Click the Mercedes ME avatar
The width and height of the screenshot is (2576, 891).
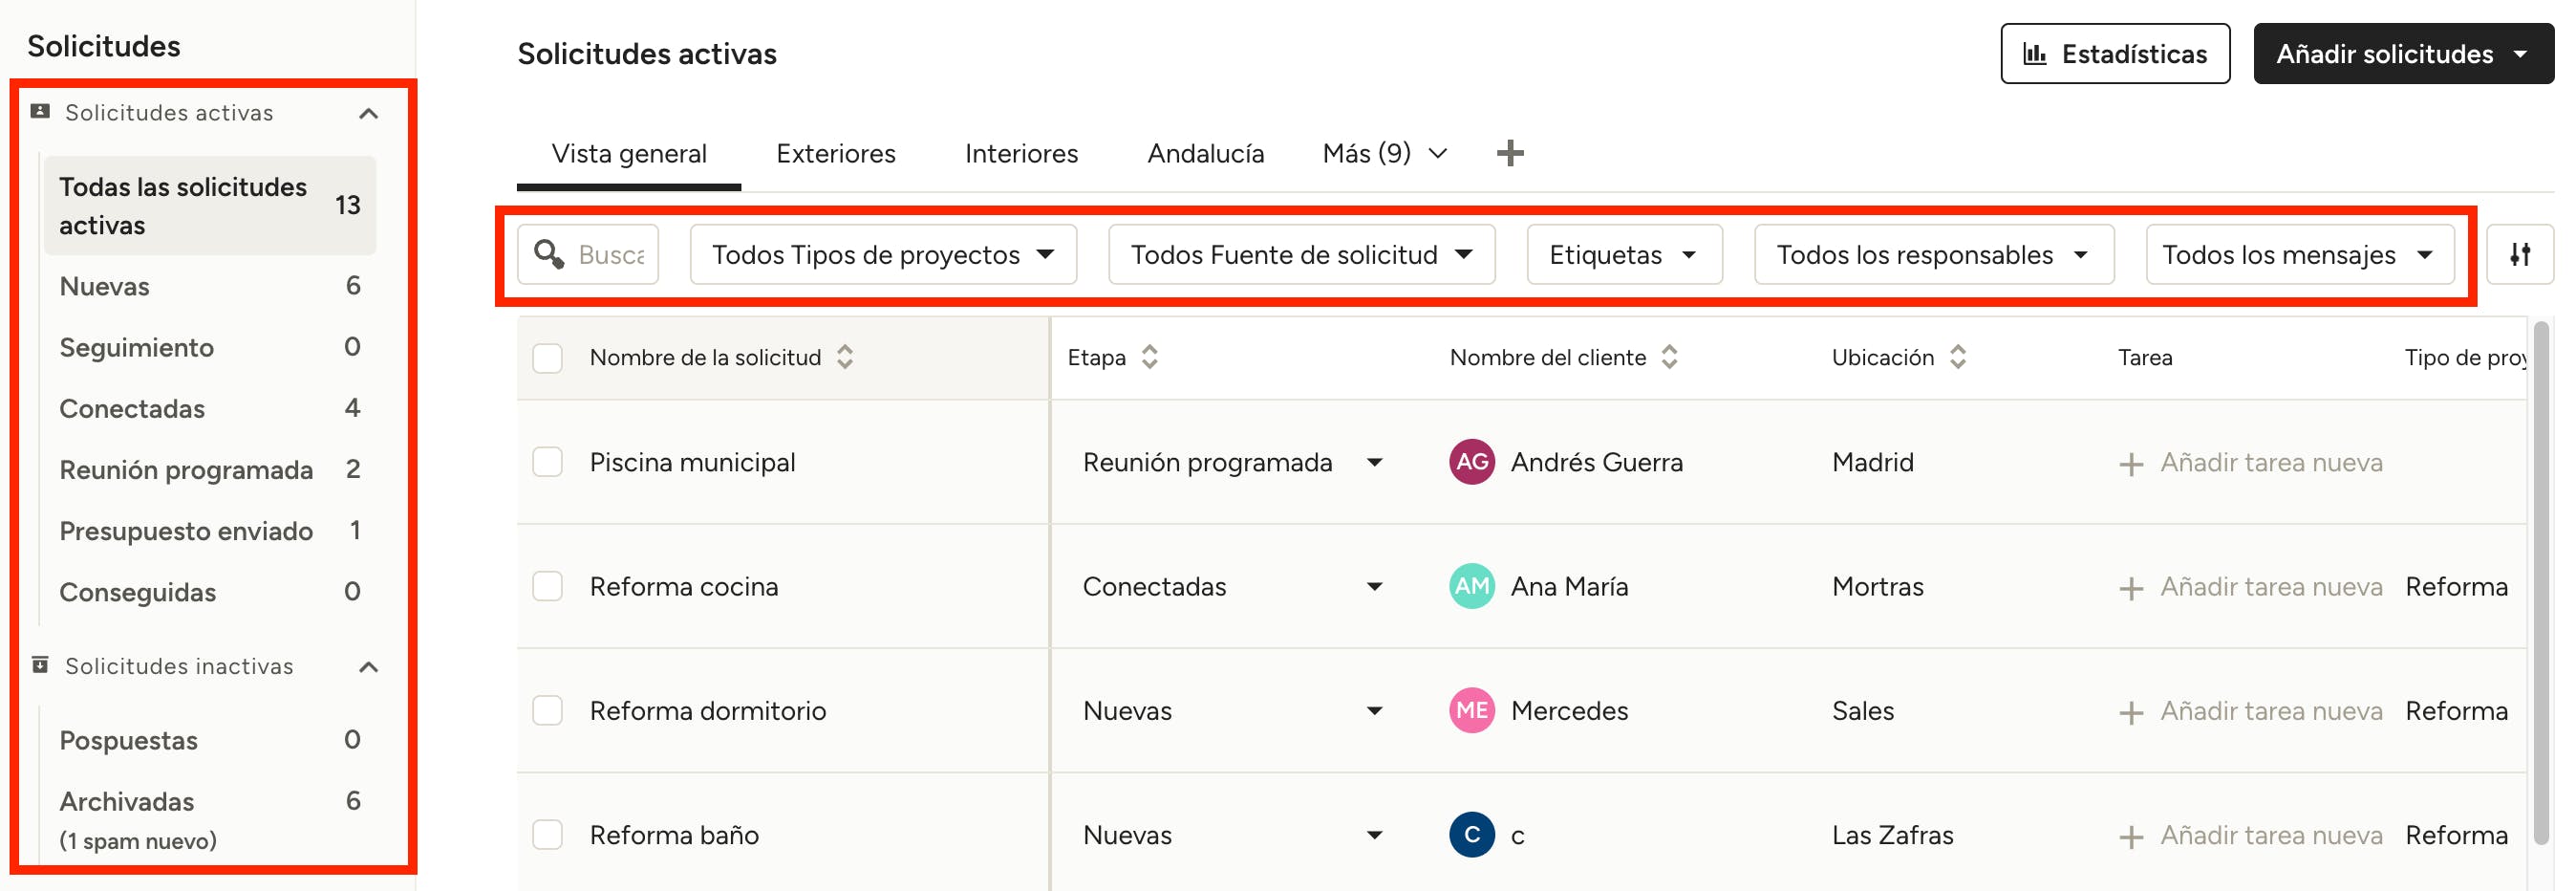point(1471,710)
